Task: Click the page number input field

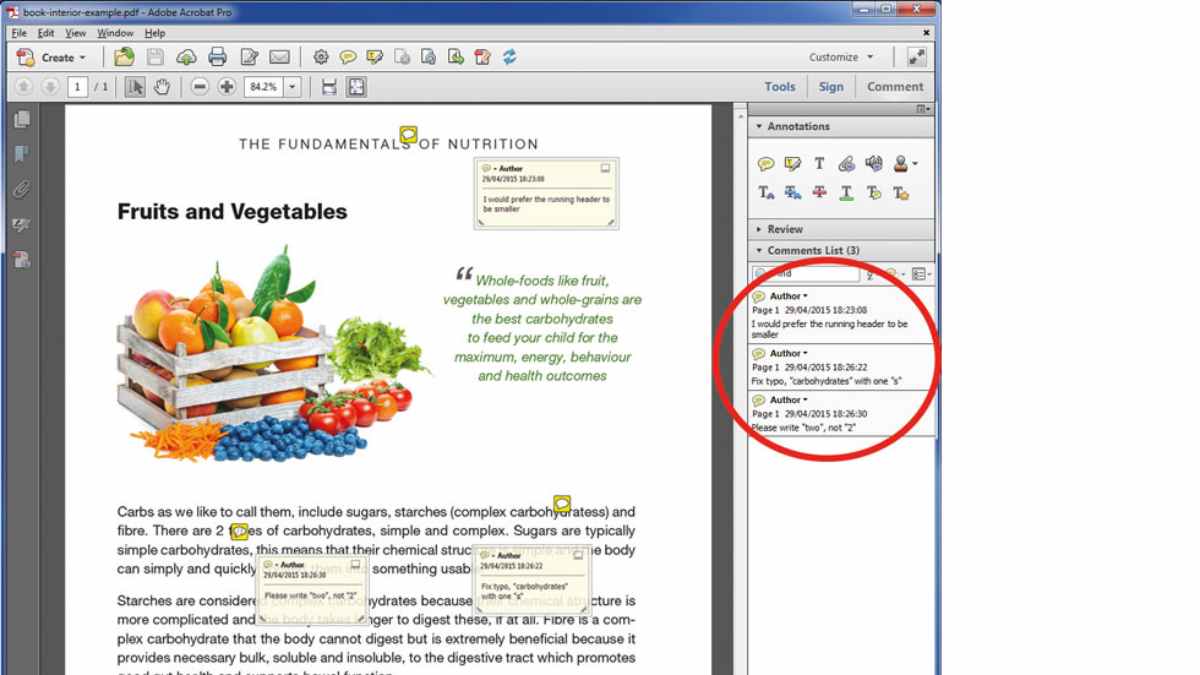Action: [x=78, y=87]
